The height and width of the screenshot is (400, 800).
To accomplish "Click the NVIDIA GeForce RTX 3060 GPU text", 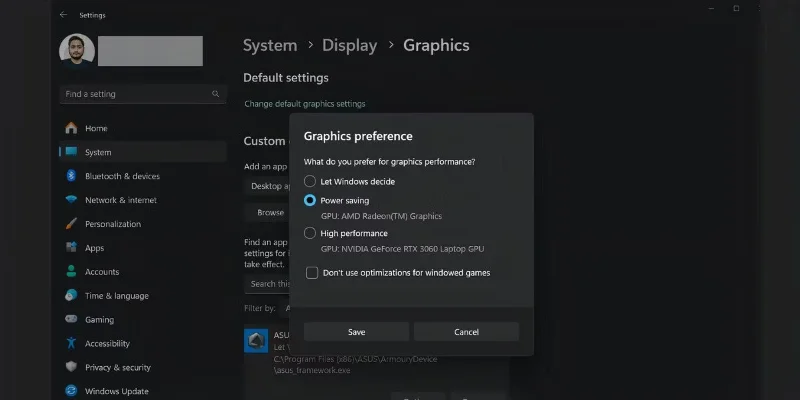I will 403,249.
